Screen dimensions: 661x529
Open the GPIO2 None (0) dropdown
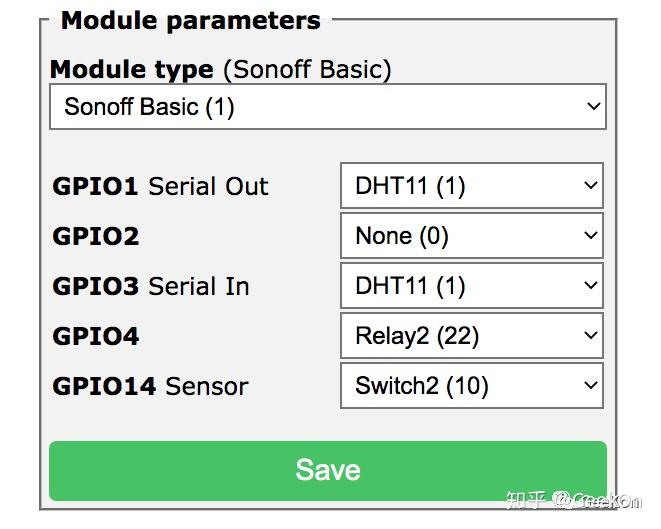472,235
